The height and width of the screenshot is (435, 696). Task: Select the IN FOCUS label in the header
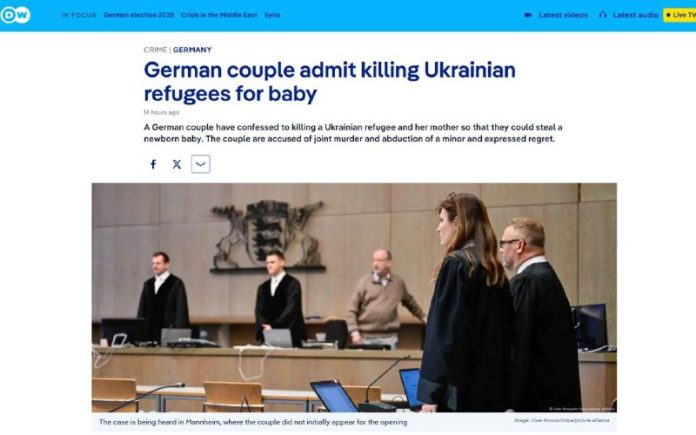click(x=79, y=15)
